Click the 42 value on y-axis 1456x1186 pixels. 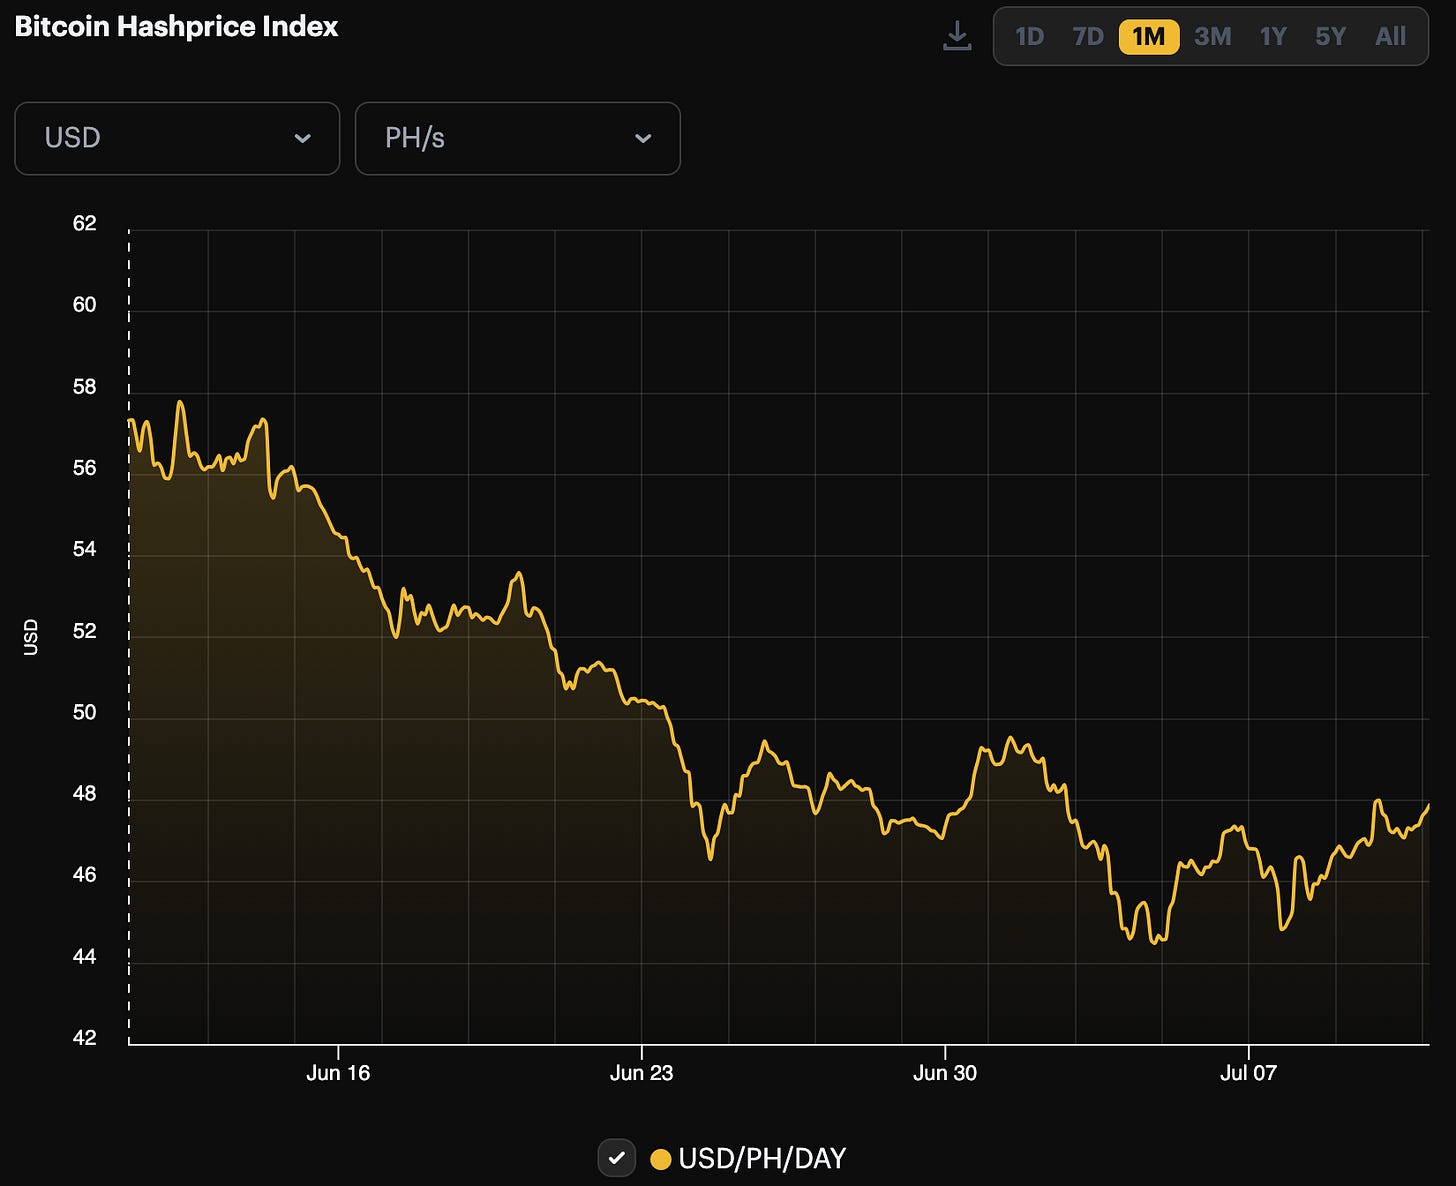(x=85, y=1038)
